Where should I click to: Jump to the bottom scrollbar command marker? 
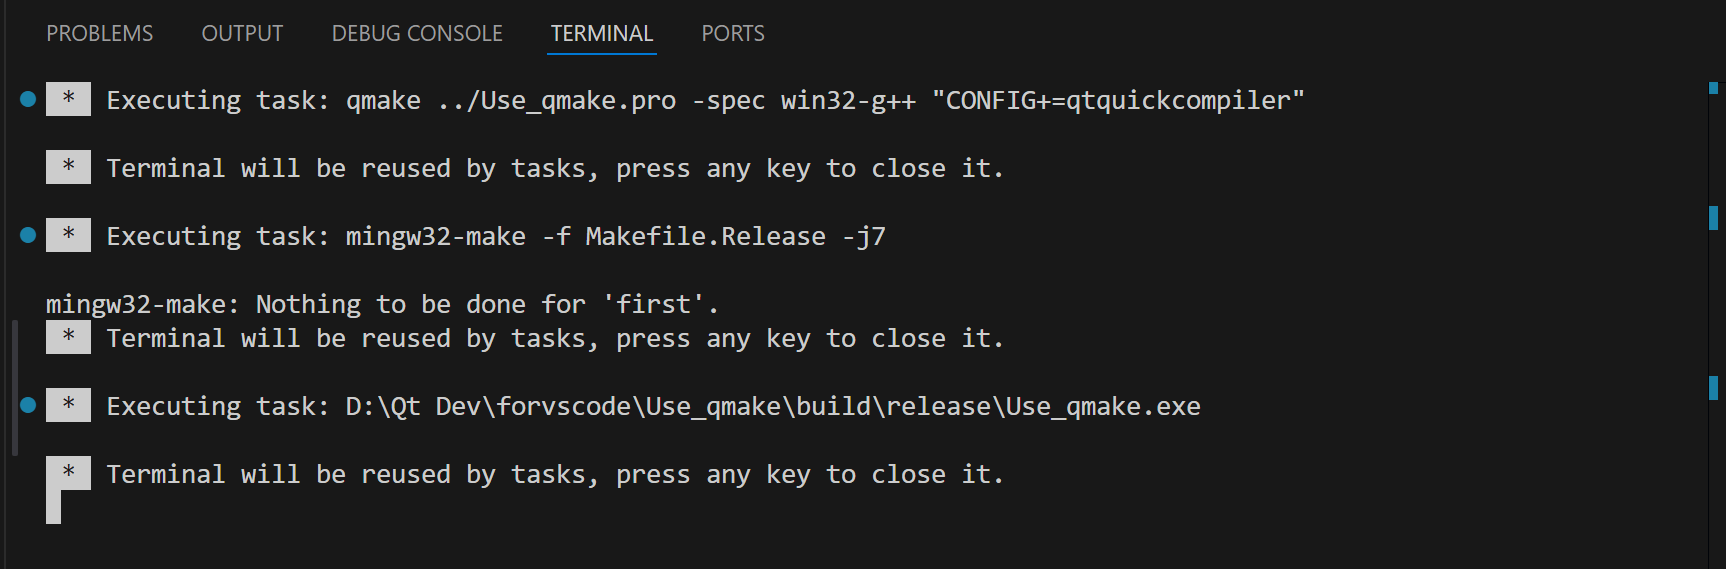(x=1713, y=387)
